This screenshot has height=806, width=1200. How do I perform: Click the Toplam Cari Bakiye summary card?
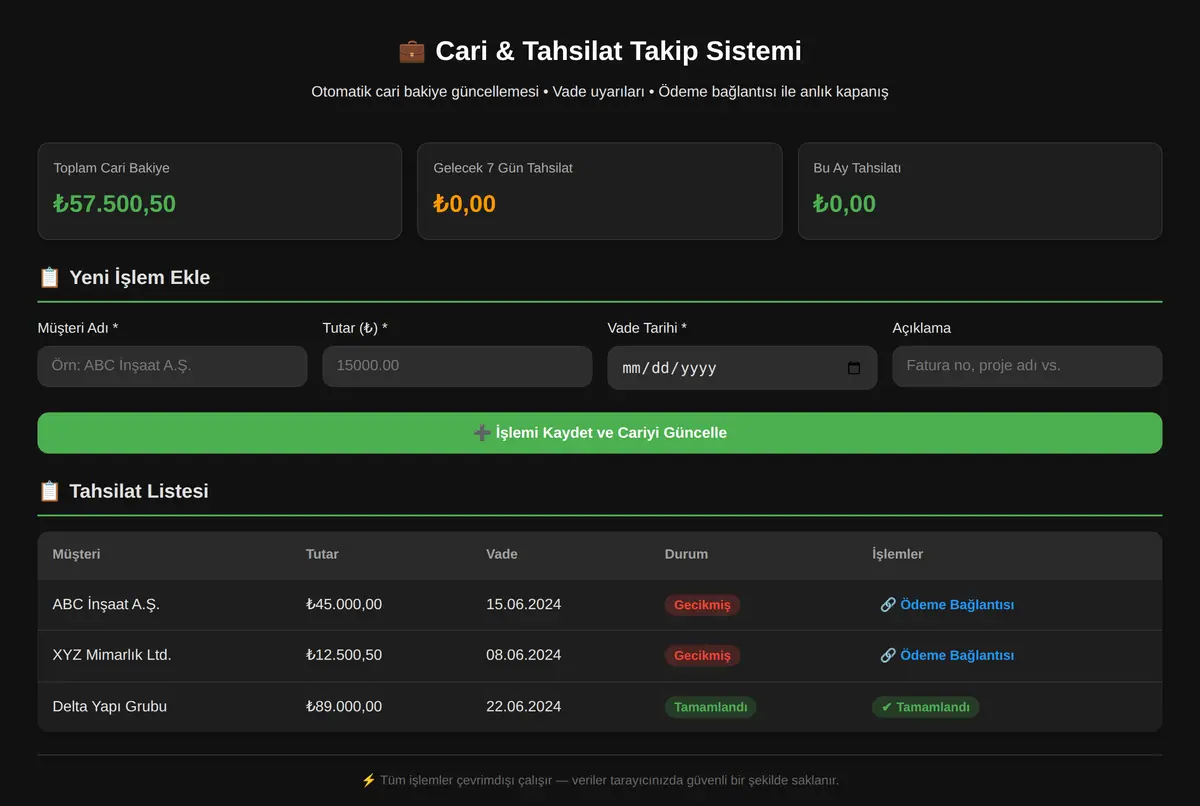click(220, 191)
